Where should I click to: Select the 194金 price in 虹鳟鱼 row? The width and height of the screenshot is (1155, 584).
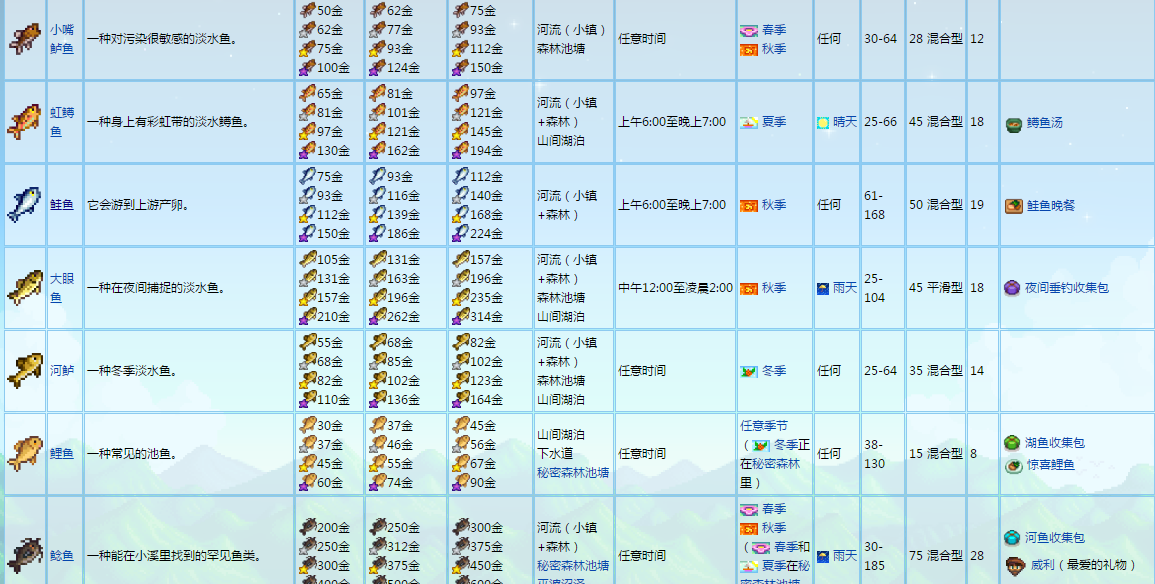point(486,150)
